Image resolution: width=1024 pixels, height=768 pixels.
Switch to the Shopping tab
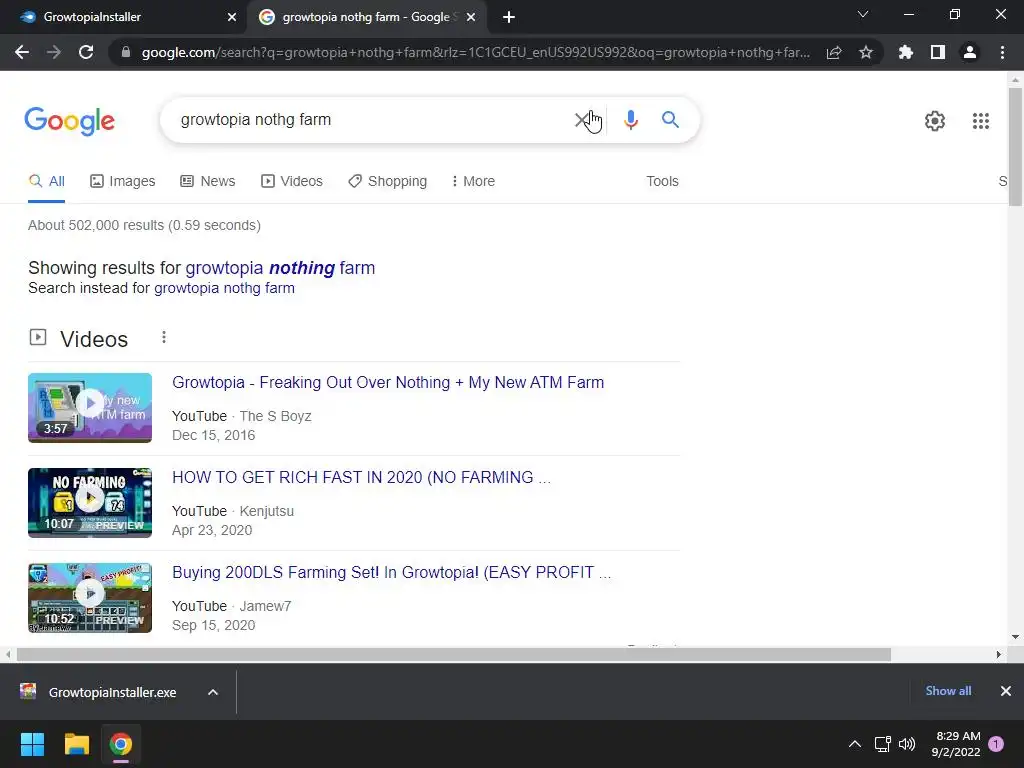[387, 182]
